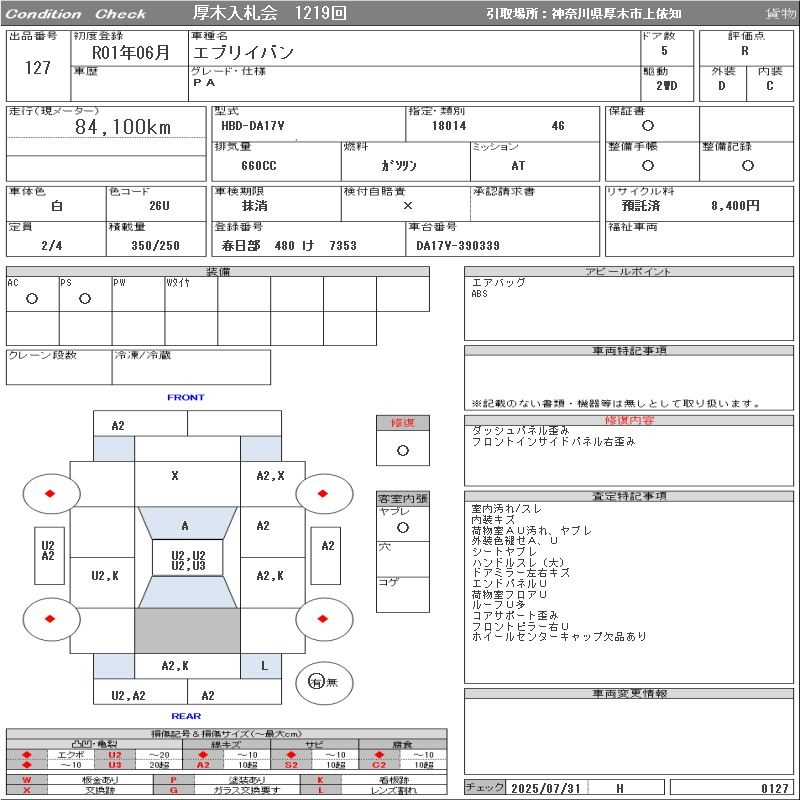
Task: Select the 整備記録 circle mark
Action: pyautogui.click(x=747, y=165)
